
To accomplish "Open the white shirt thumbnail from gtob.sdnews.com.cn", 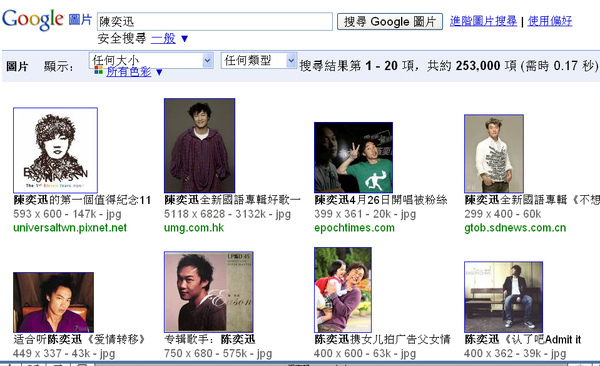I will click(x=494, y=154).
